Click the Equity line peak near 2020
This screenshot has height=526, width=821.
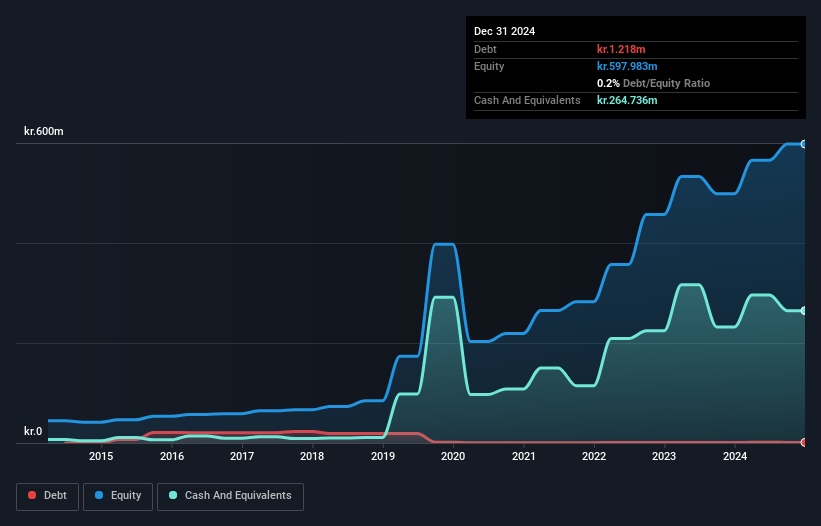click(443, 244)
